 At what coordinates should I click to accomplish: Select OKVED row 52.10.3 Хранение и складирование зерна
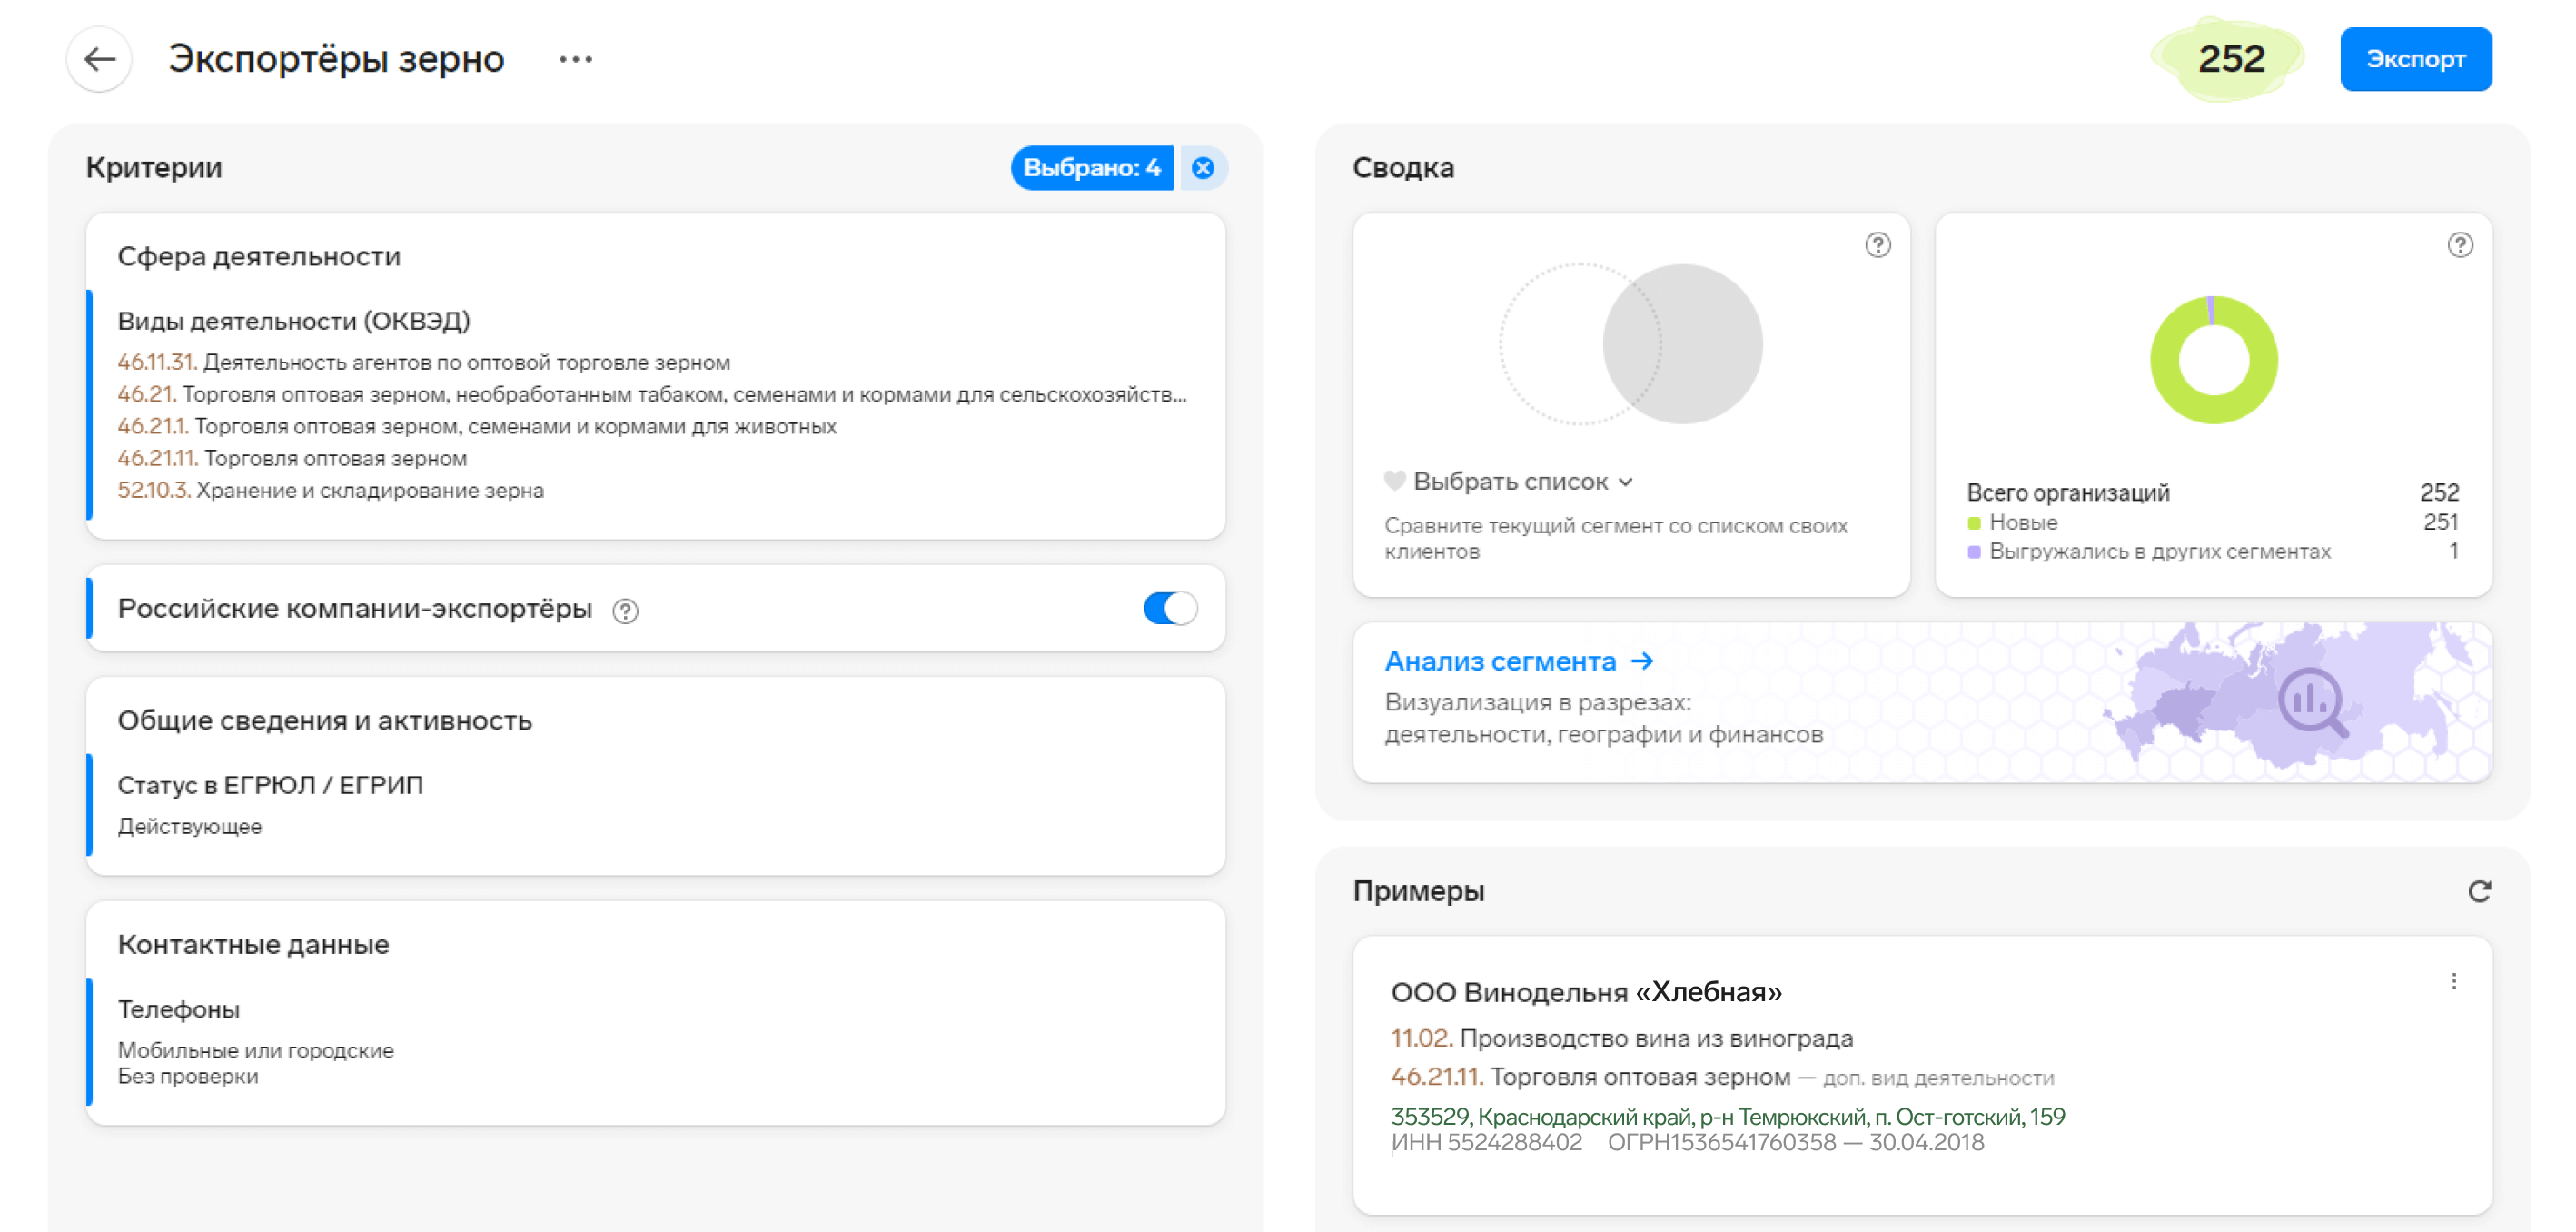(331, 490)
